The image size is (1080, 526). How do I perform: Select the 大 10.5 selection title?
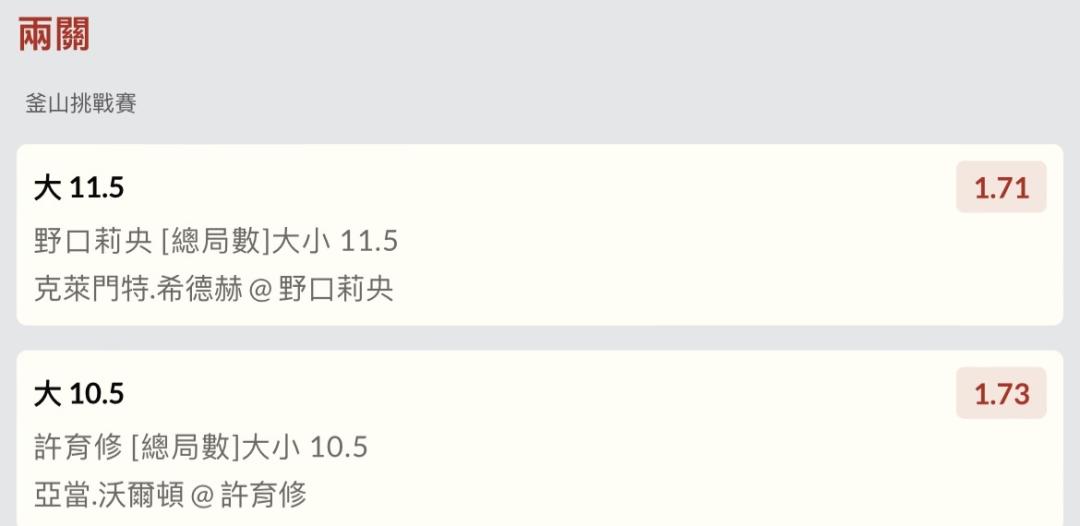[x=79, y=394]
